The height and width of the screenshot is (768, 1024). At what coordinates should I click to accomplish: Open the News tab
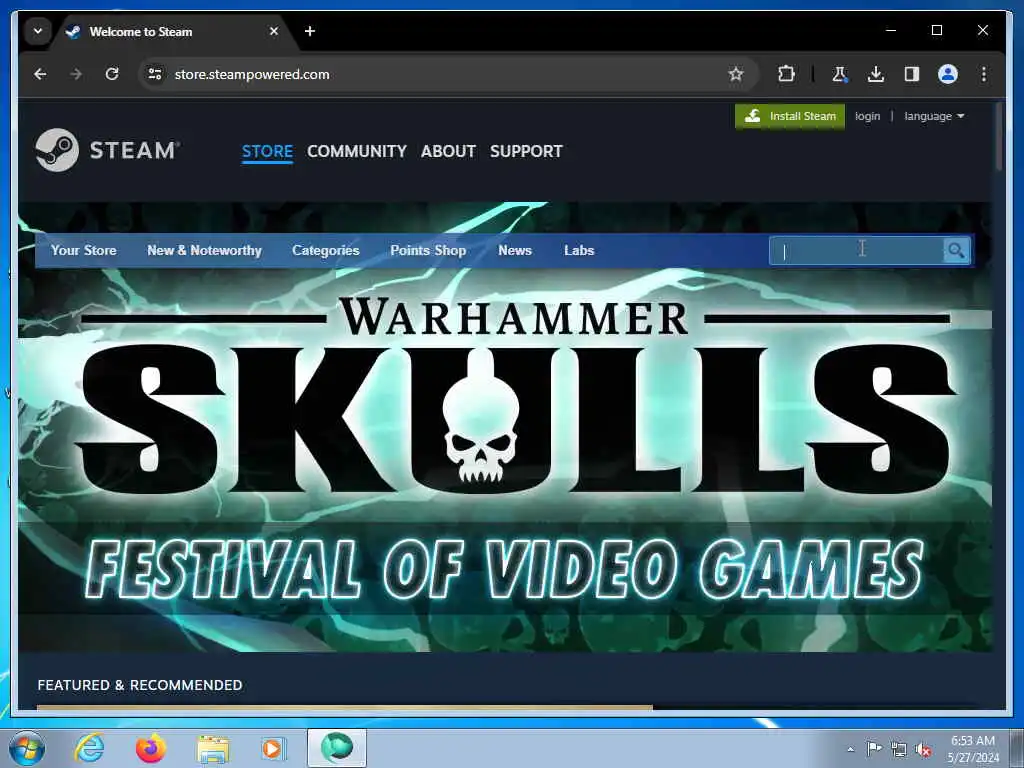[x=515, y=251]
